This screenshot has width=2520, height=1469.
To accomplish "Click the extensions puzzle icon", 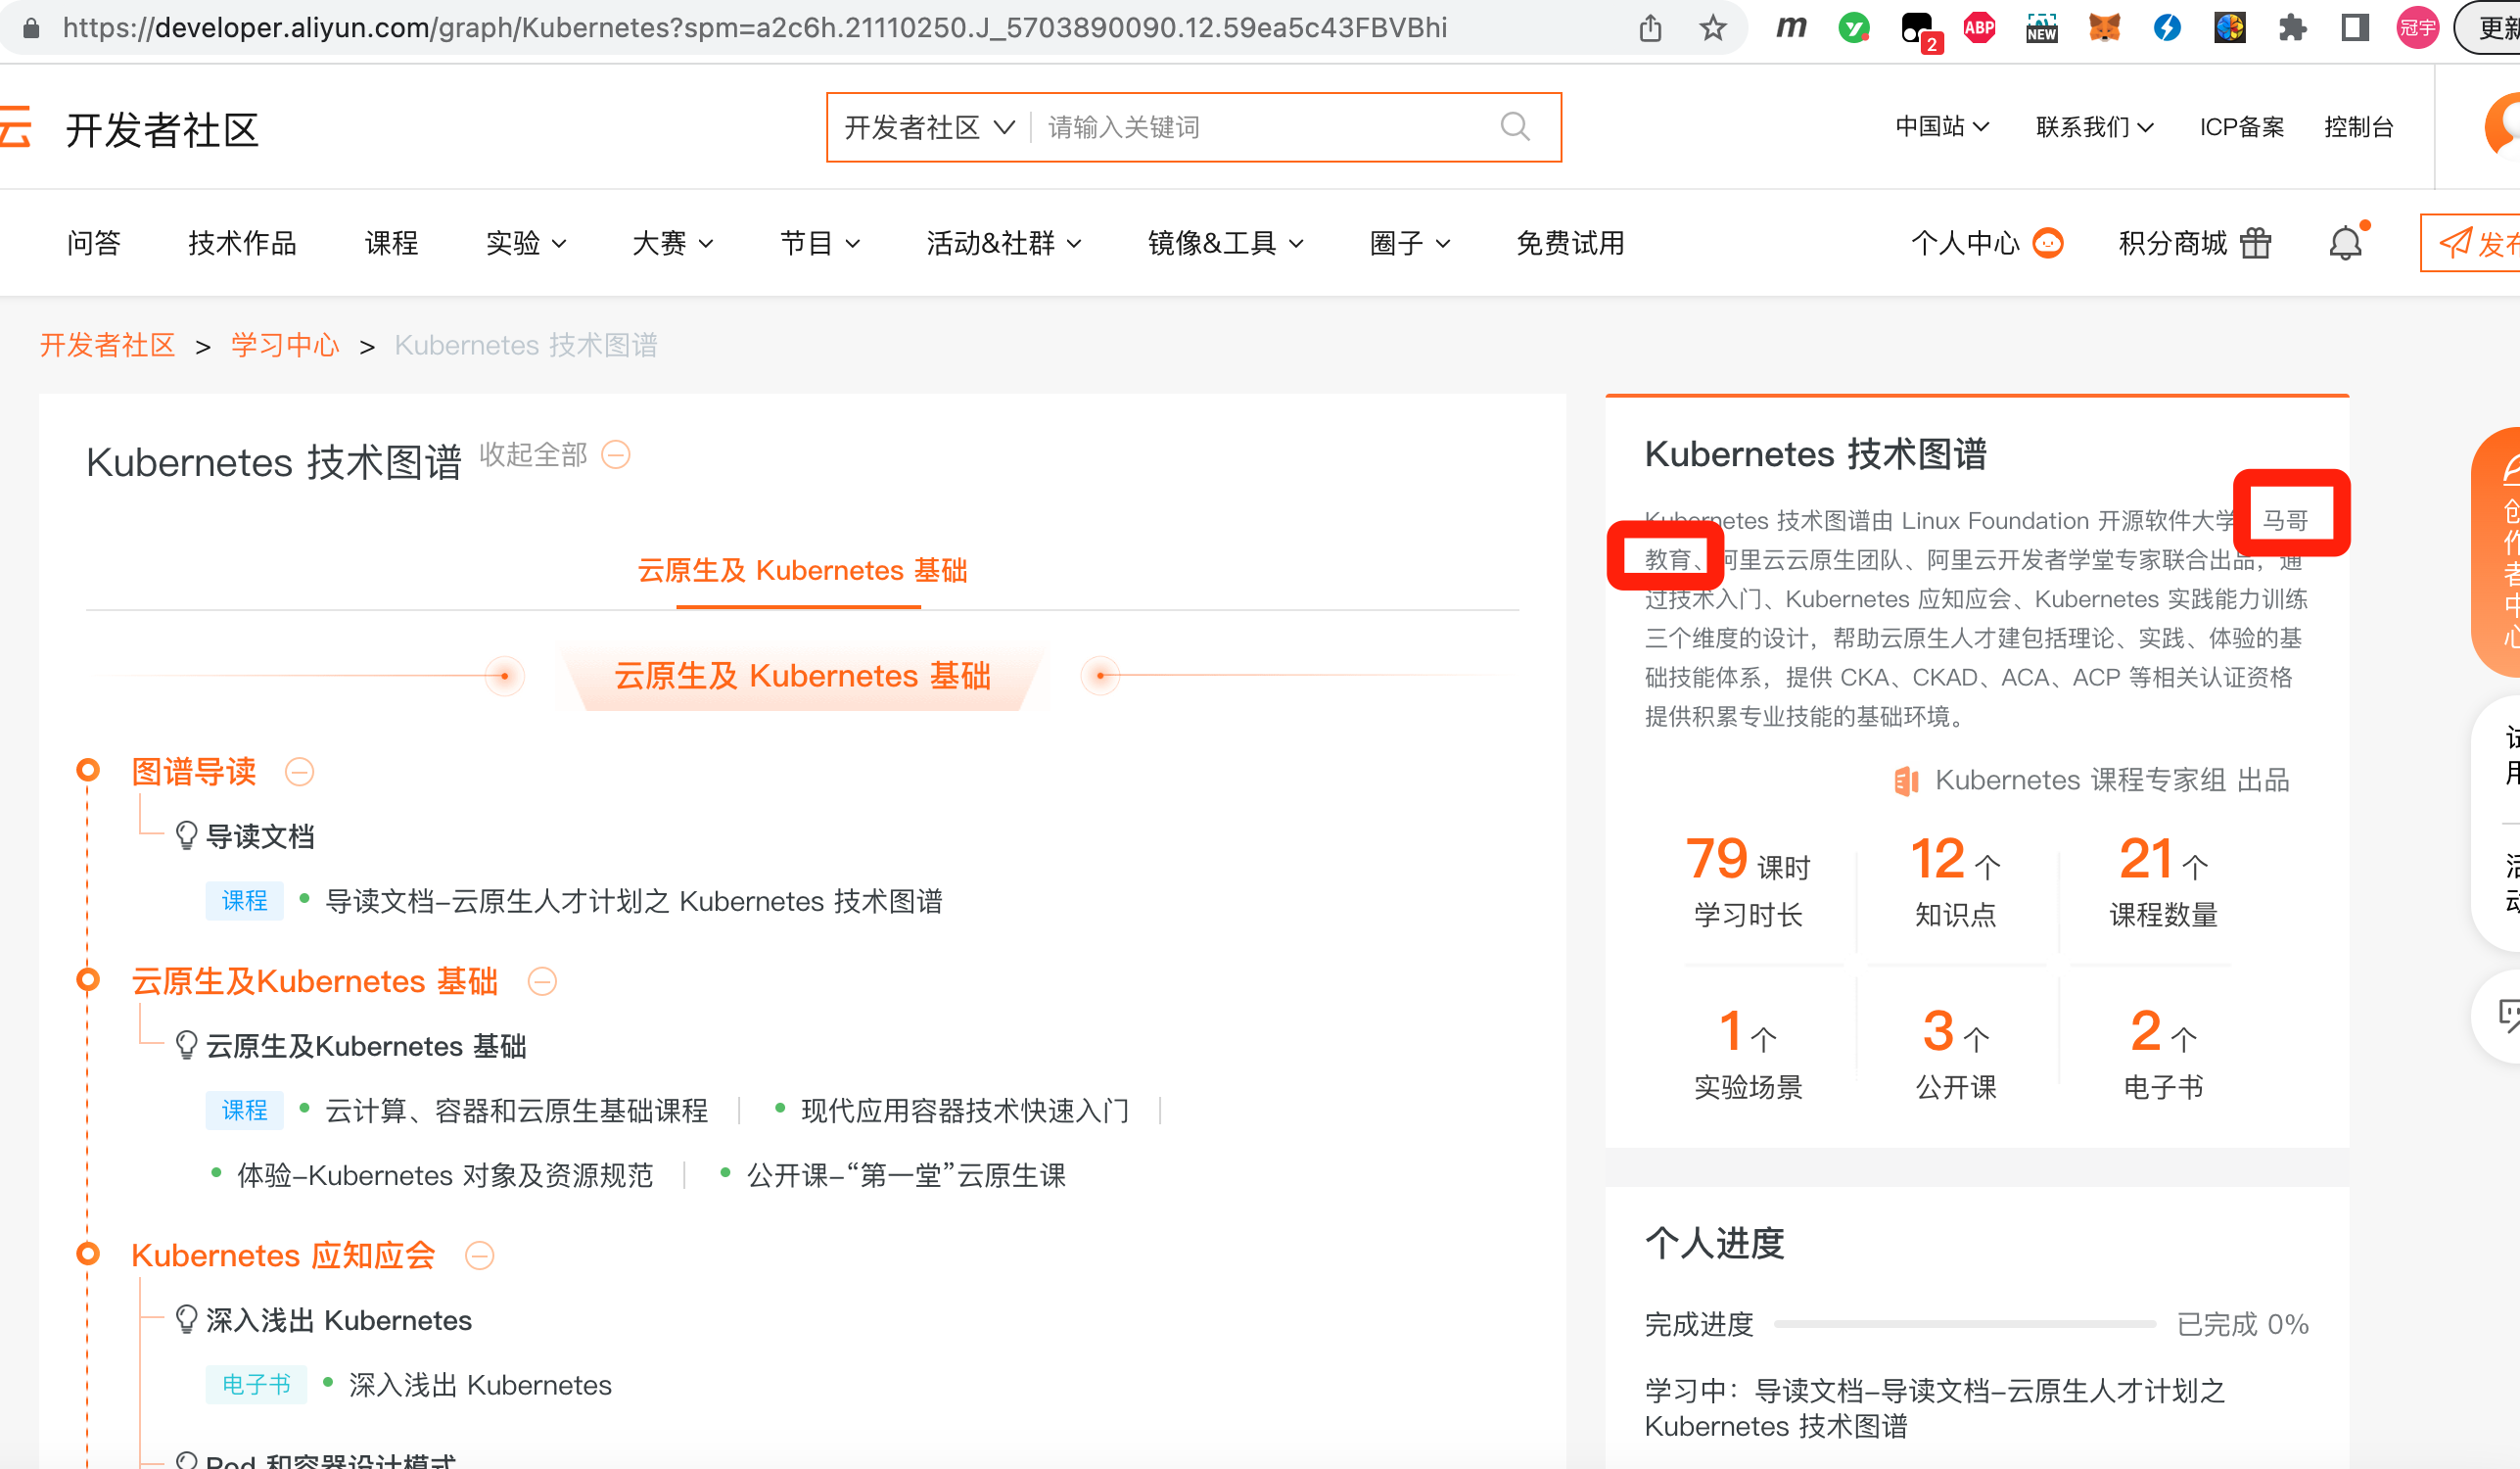I will tap(2292, 28).
